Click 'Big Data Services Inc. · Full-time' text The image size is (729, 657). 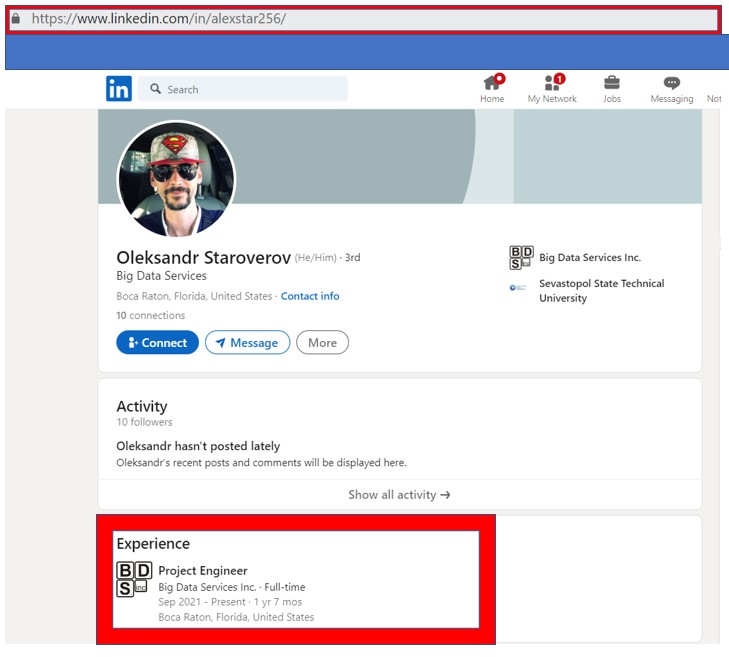click(x=232, y=587)
